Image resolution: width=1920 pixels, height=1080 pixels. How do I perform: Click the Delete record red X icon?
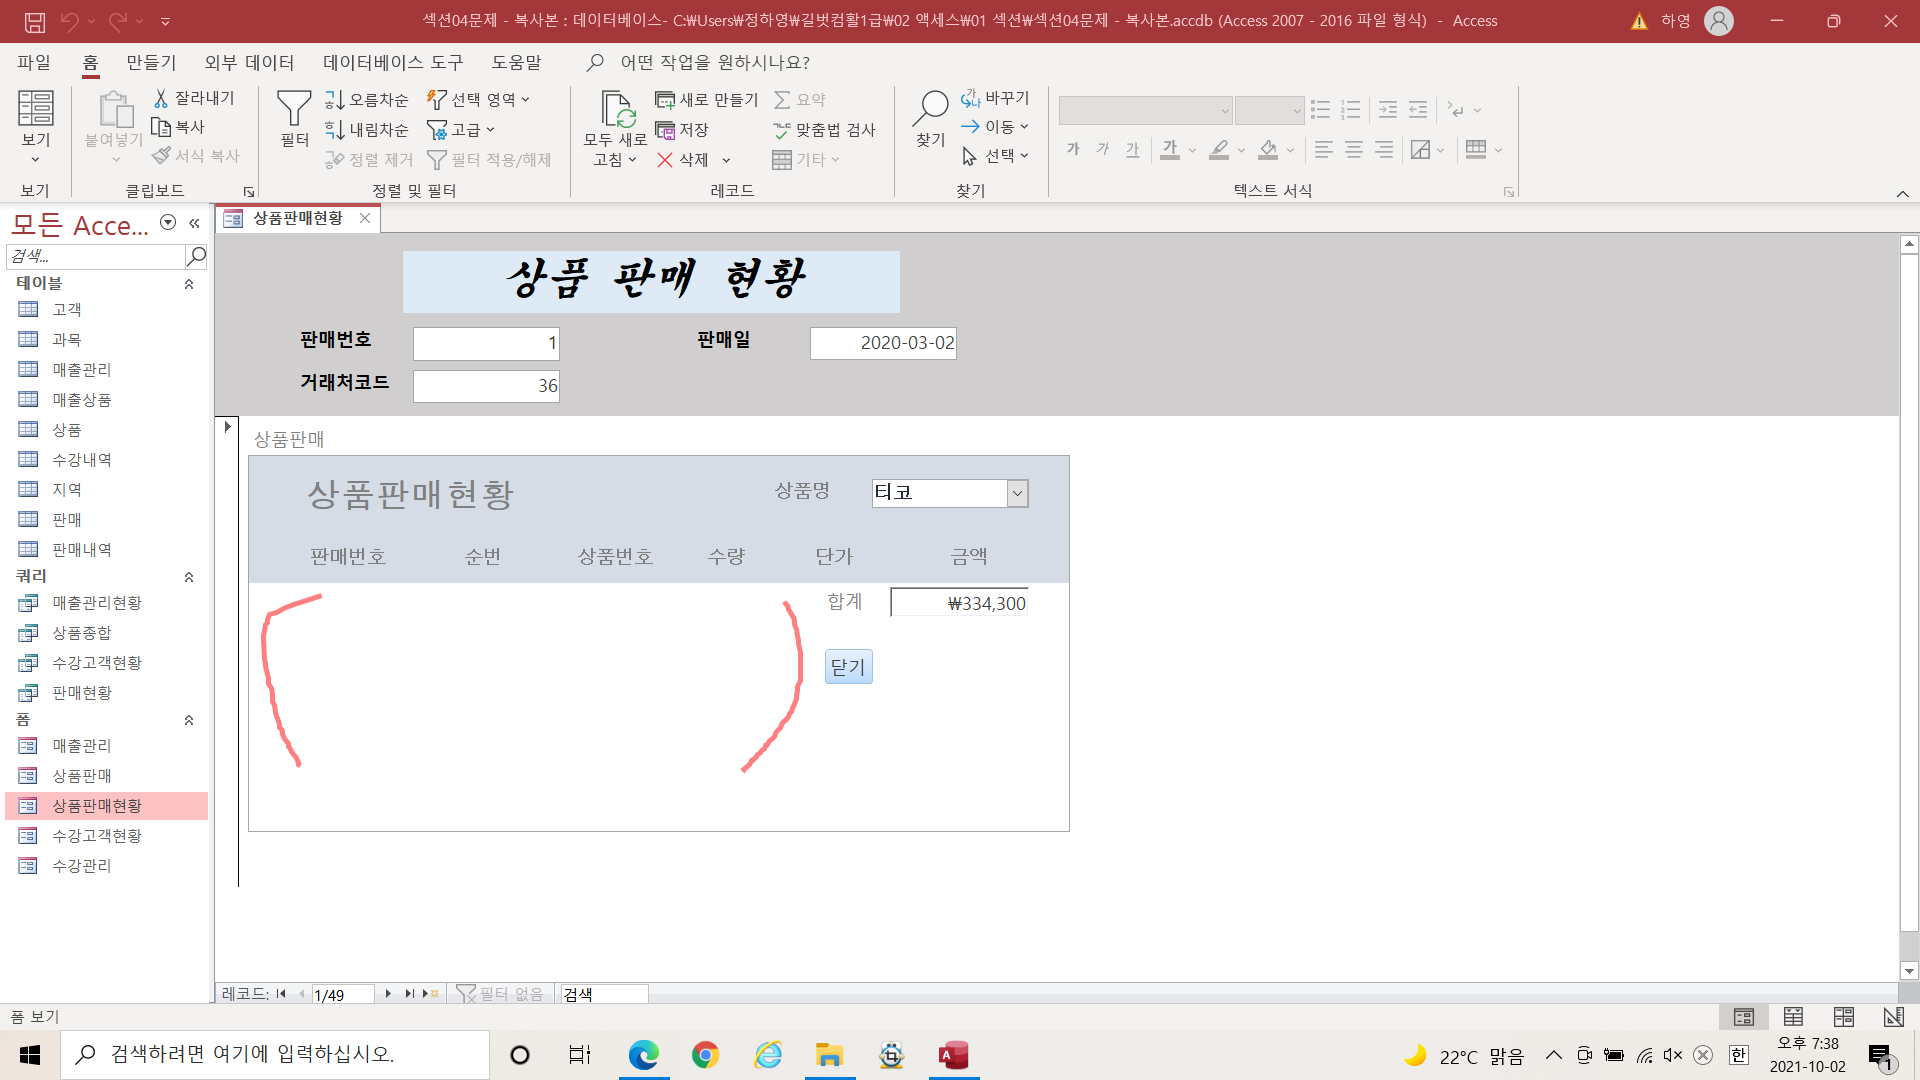[x=665, y=160]
